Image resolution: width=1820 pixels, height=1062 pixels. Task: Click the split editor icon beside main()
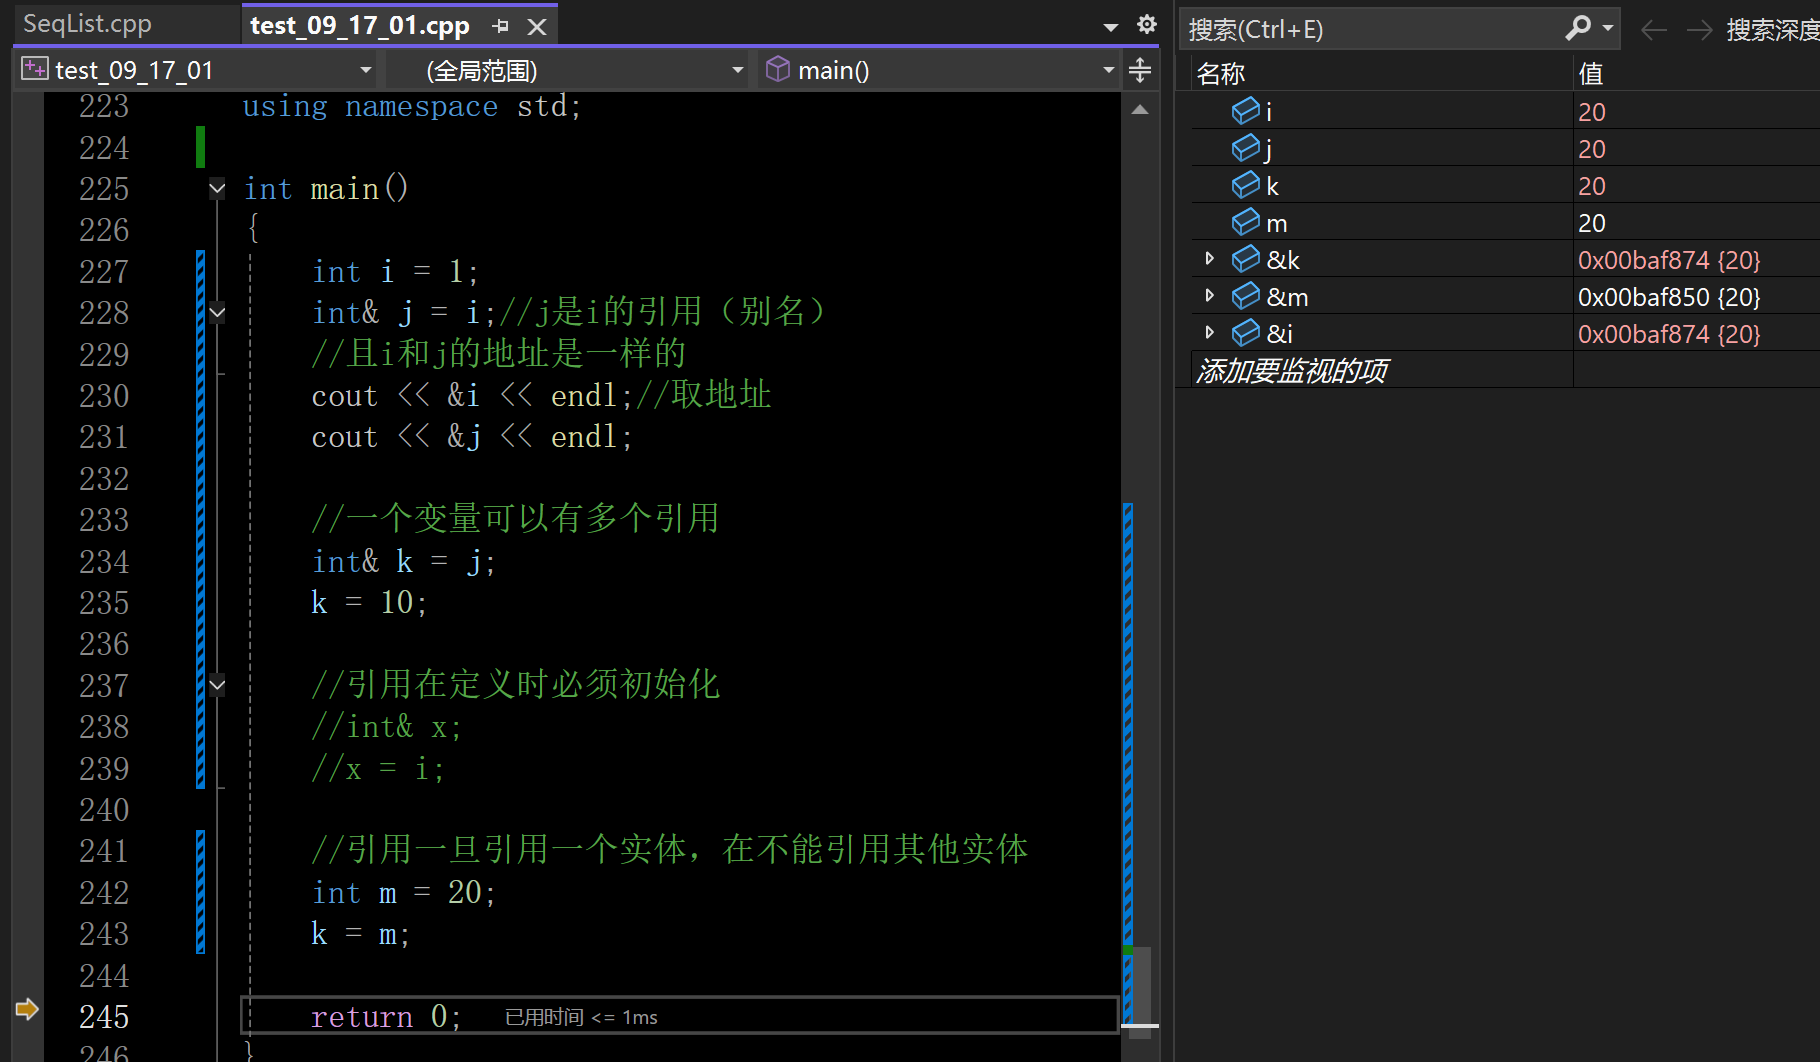(x=1139, y=69)
